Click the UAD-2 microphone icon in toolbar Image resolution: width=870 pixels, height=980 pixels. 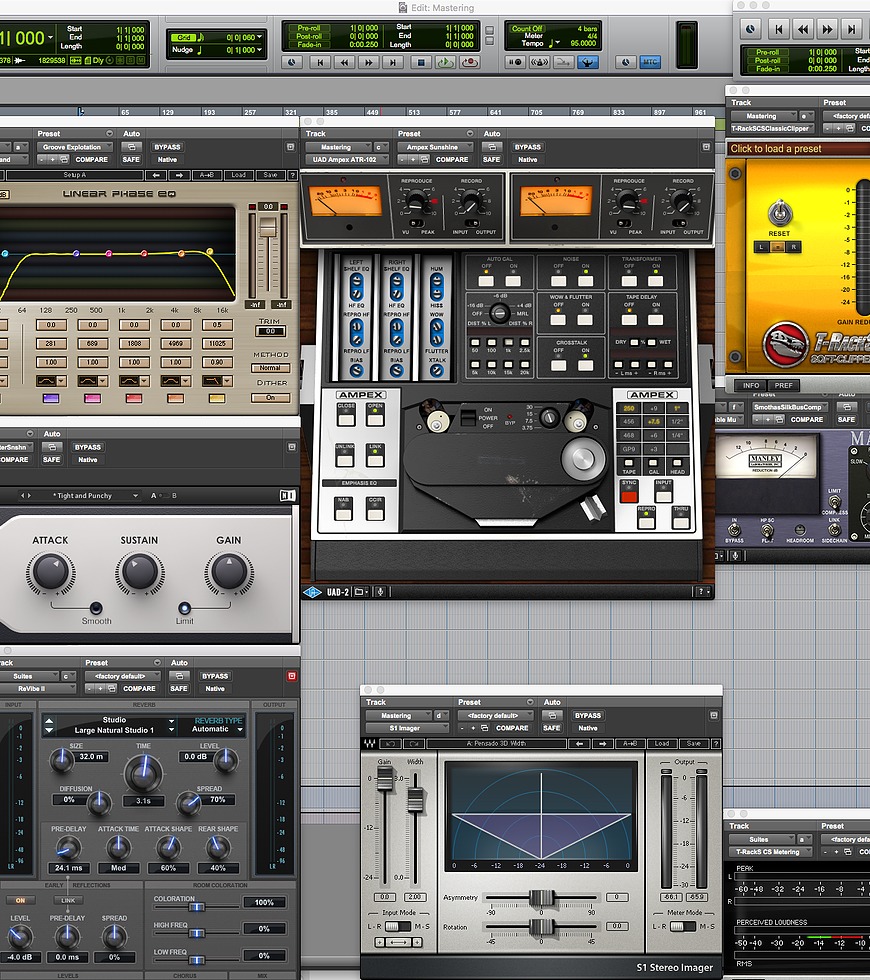click(x=380, y=591)
